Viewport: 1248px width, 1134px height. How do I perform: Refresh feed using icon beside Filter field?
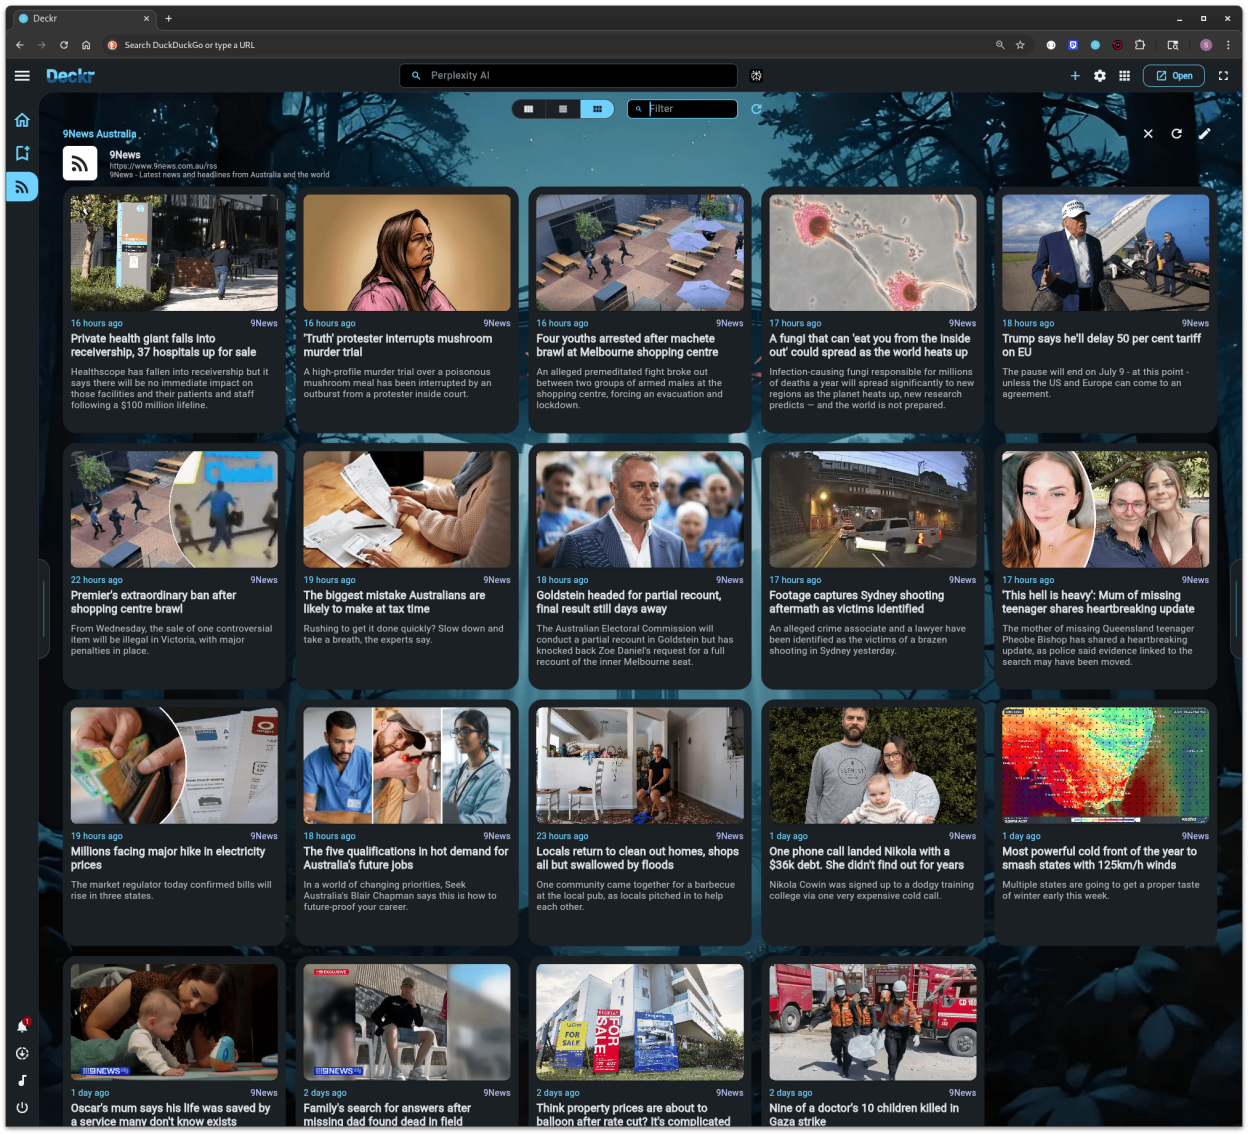(x=756, y=109)
